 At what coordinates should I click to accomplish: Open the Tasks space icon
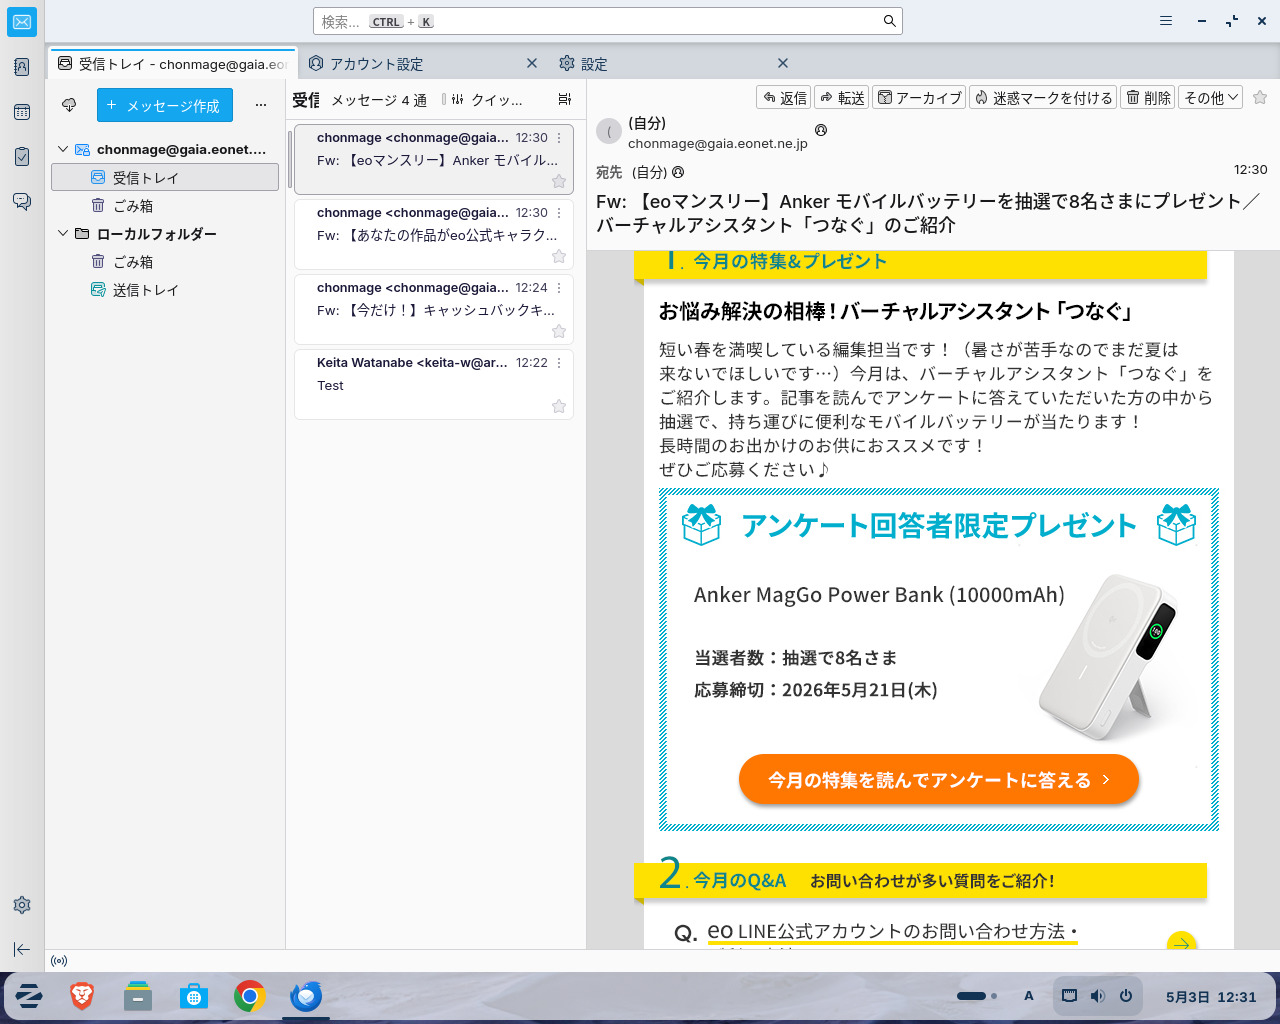pos(22,157)
